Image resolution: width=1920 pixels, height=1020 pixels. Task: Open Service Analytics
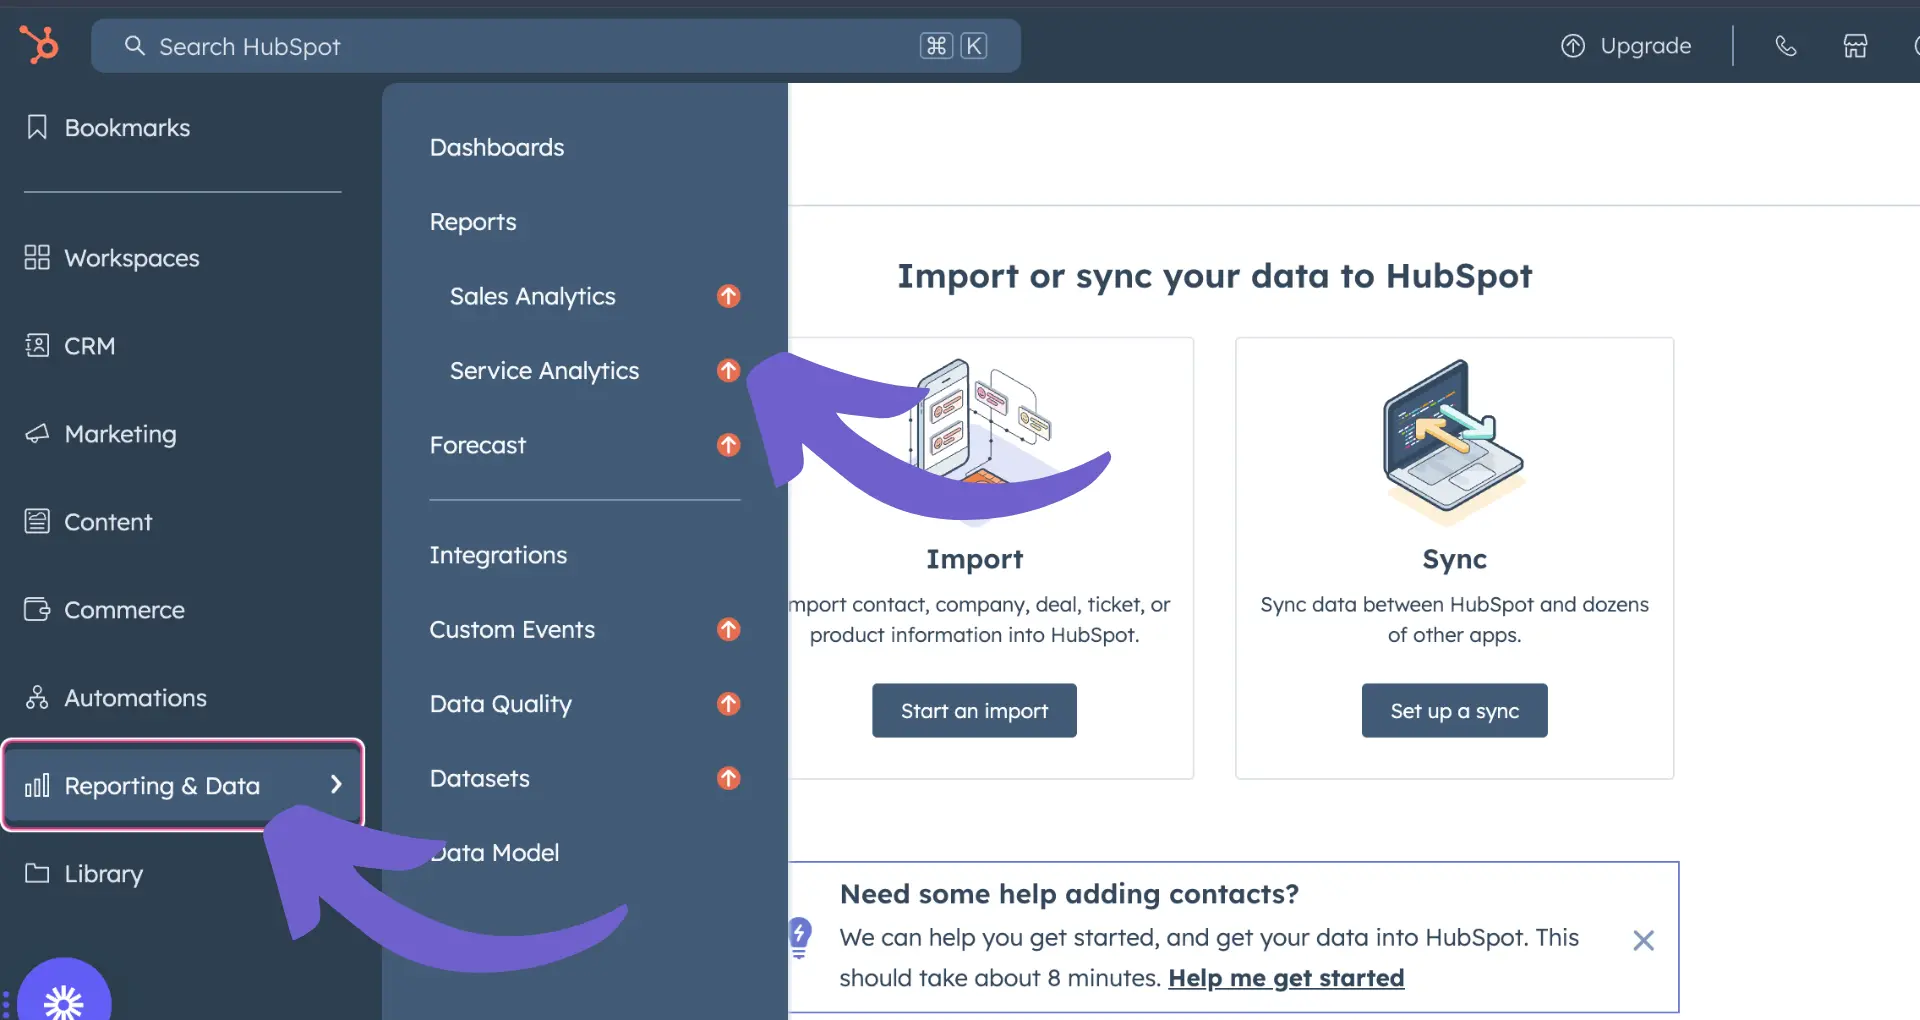pyautogui.click(x=544, y=371)
